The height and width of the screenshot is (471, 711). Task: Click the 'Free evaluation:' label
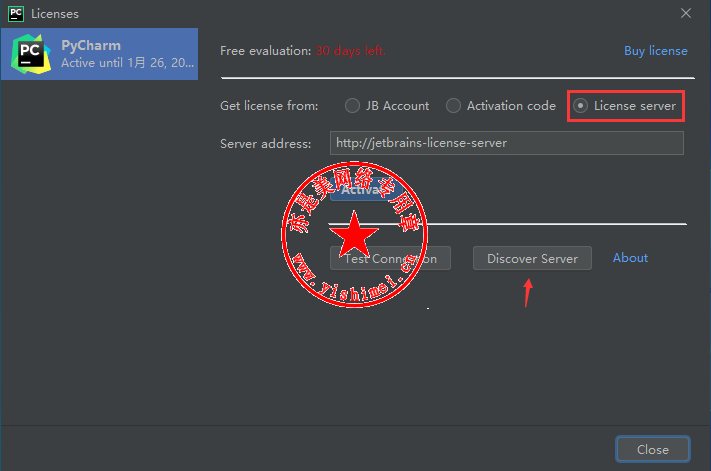[x=265, y=51]
